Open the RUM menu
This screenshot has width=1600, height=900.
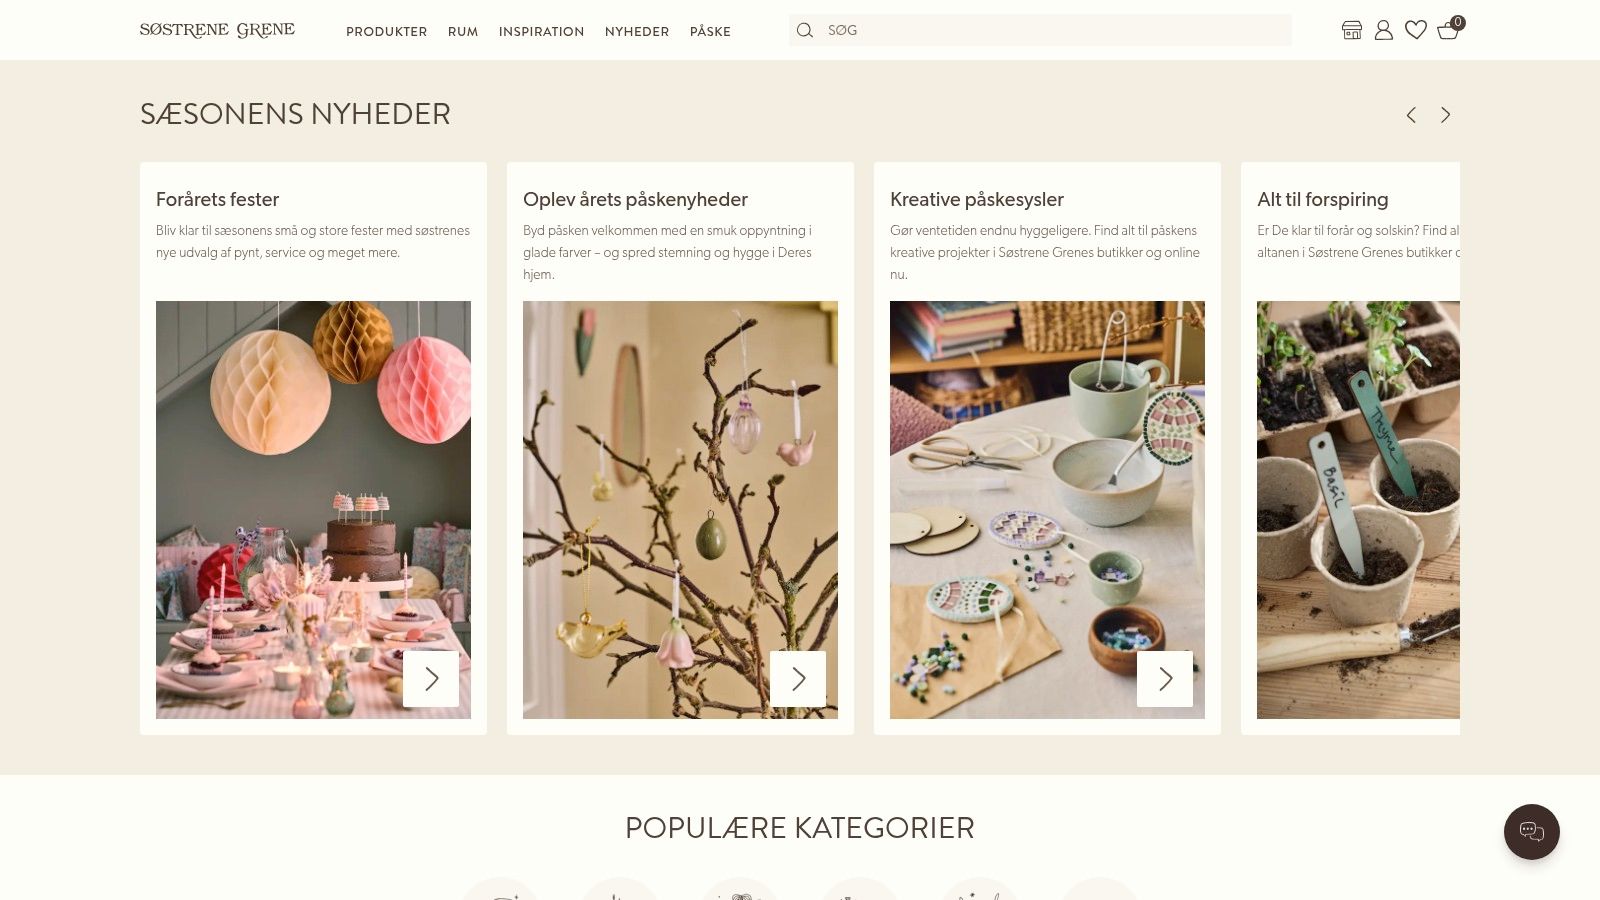pos(463,32)
